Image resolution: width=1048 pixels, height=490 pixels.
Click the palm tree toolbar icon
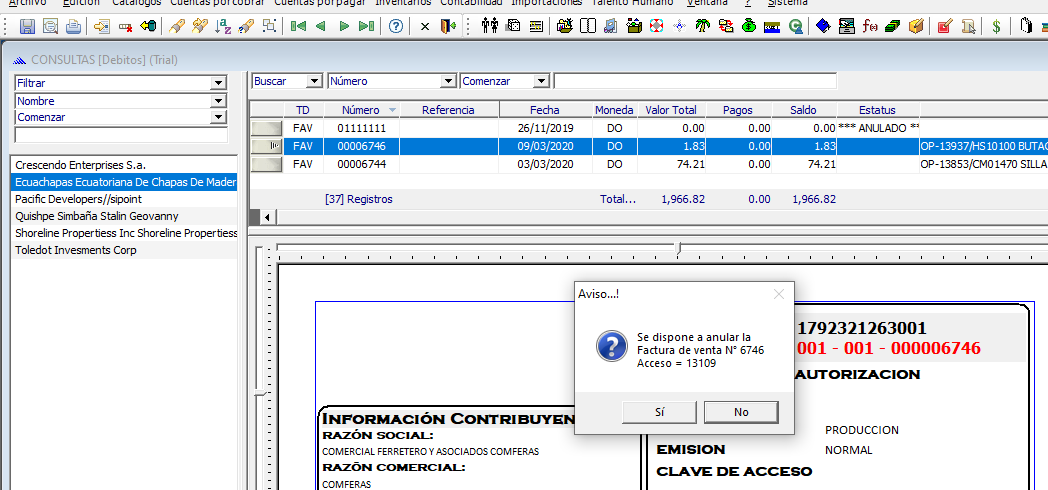[x=702, y=26]
